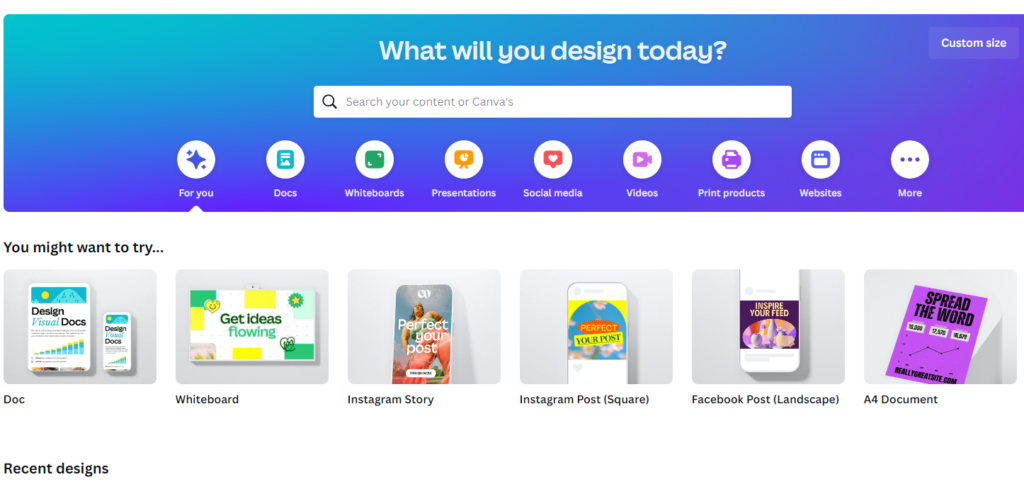Open the Videos camera icon
The width and height of the screenshot is (1024, 494).
click(x=642, y=159)
